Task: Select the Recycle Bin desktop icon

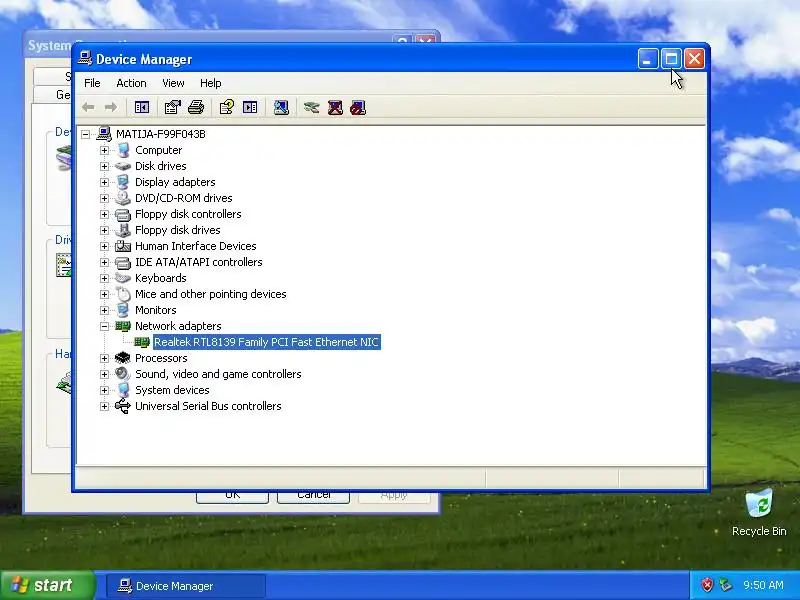Action: pos(759,513)
